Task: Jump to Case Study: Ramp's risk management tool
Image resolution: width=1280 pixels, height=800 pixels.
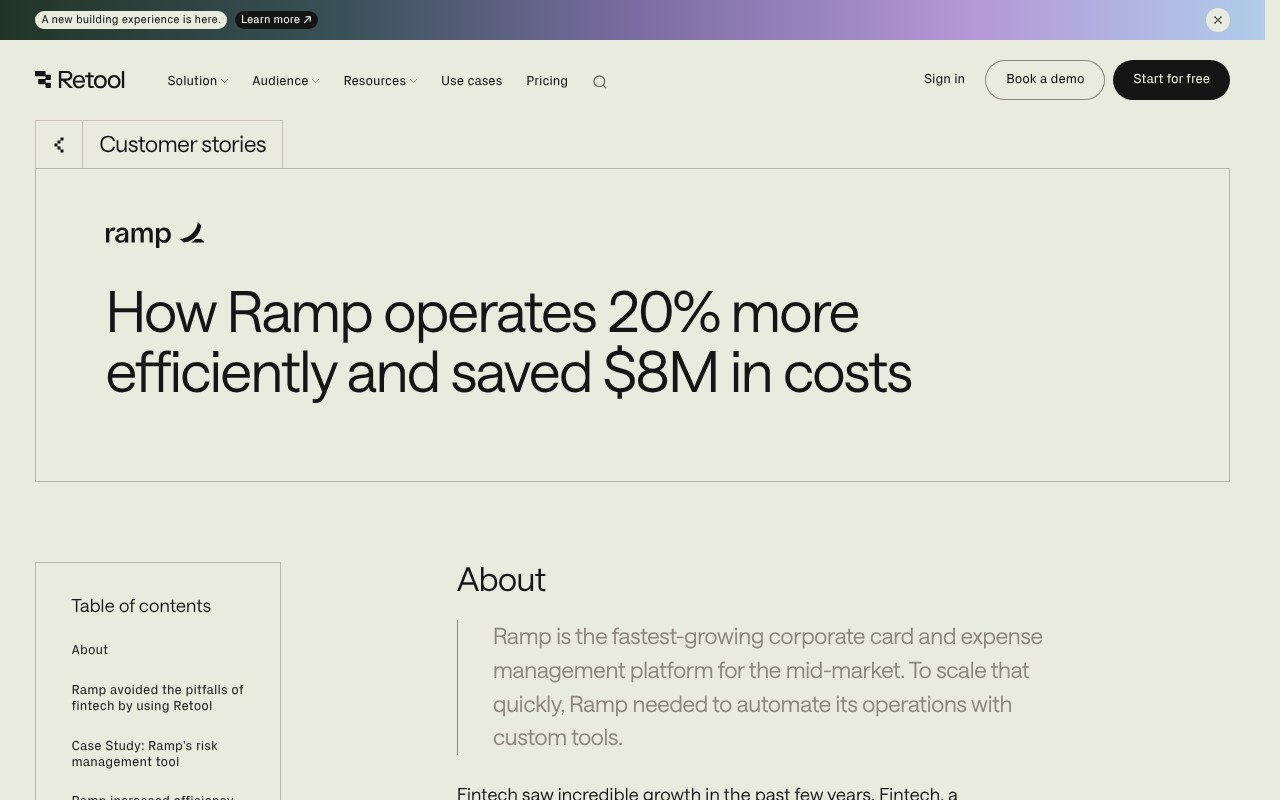Action: (145, 754)
